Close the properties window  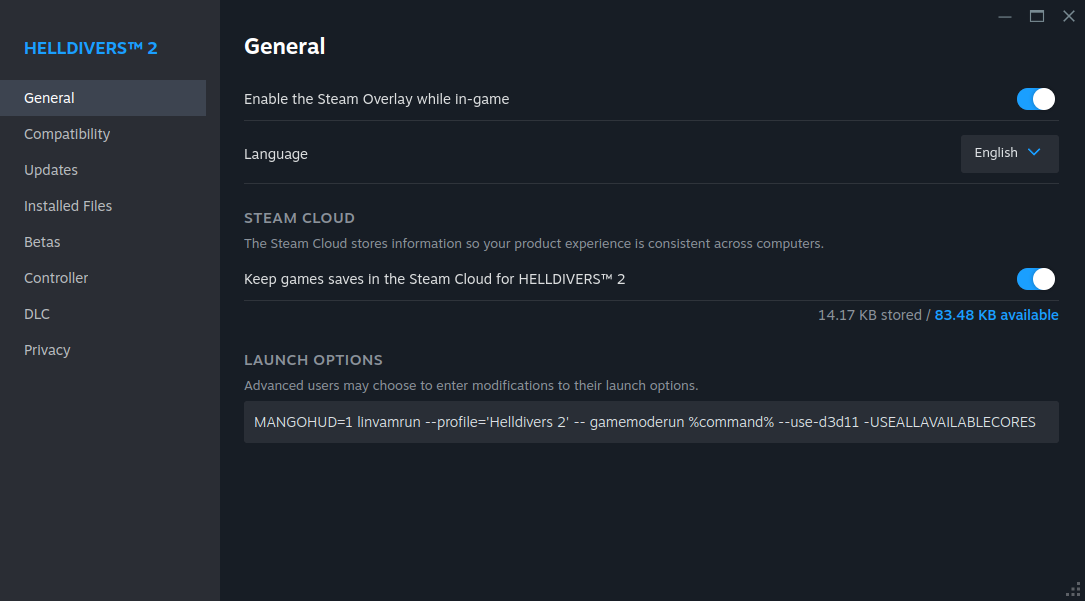pyautogui.click(x=1068, y=17)
